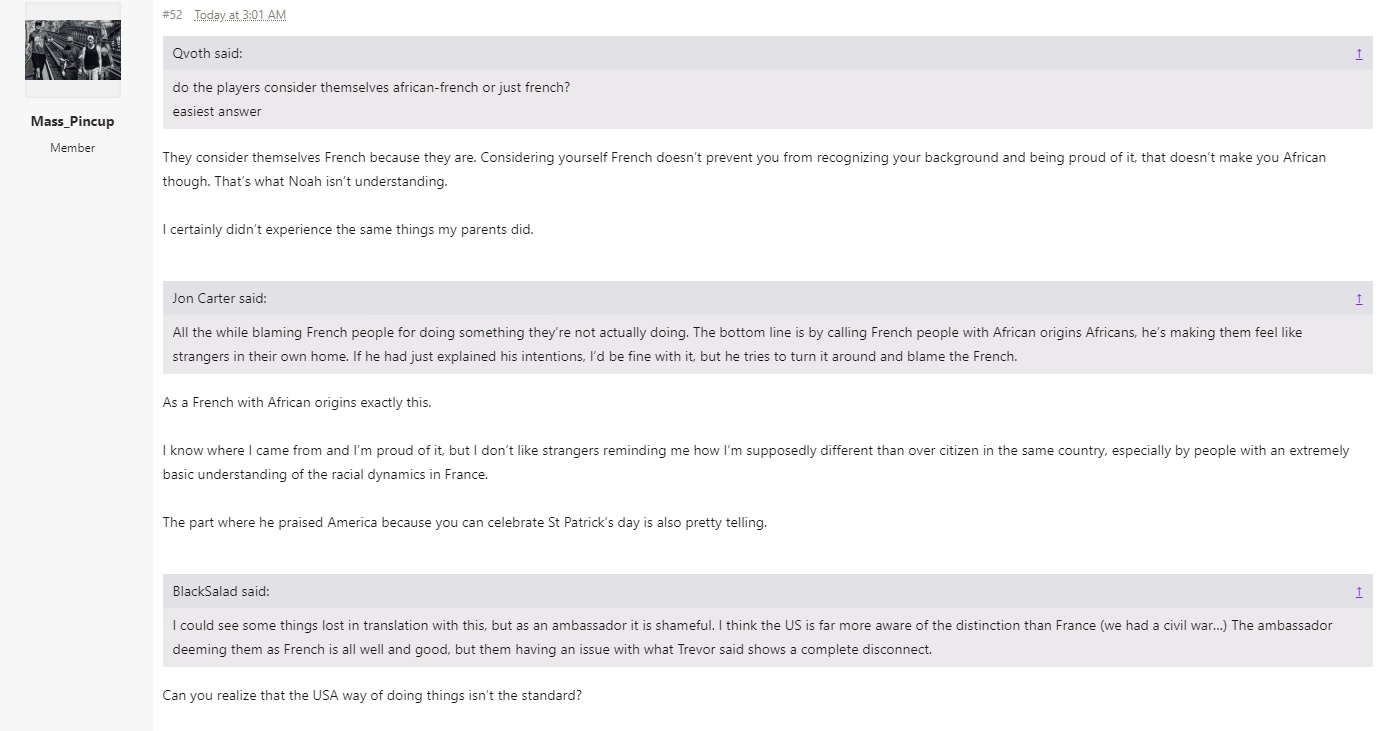Click the line 'As a French with African origins'
The height and width of the screenshot is (731, 1378).
click(297, 402)
